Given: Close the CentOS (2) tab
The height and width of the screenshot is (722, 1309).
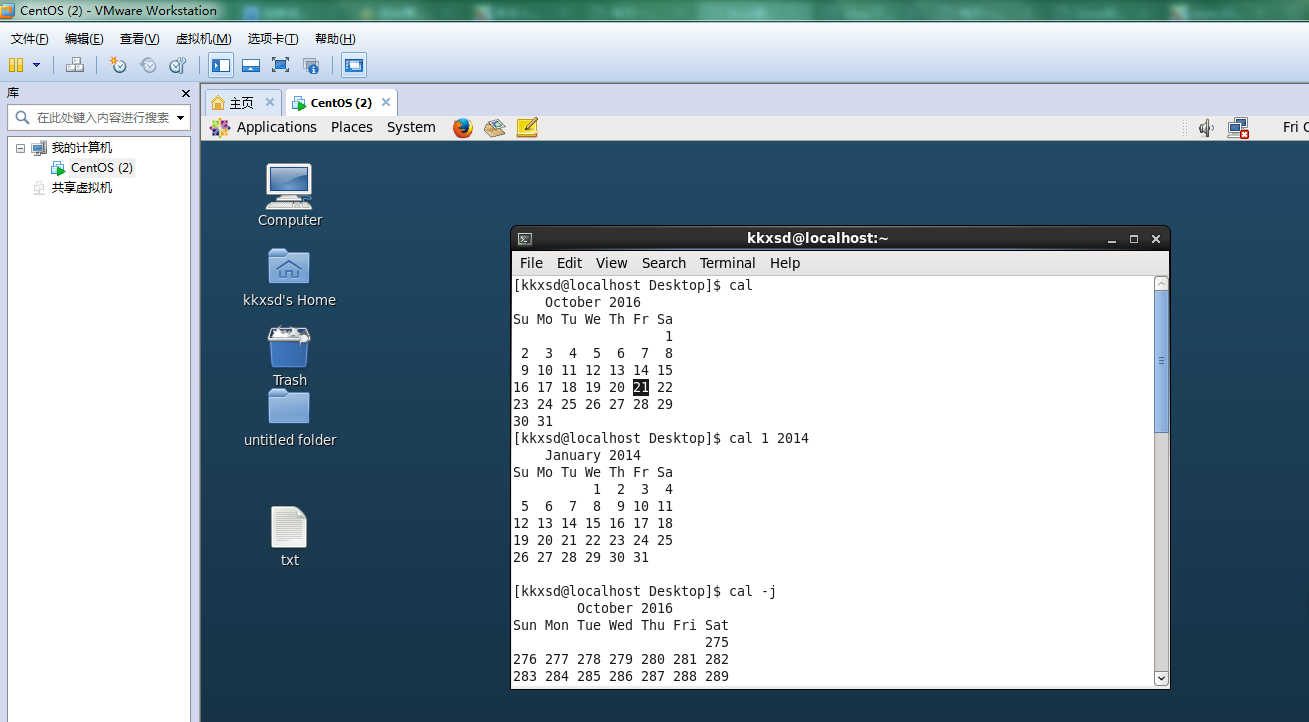Looking at the screenshot, I should tap(386, 102).
